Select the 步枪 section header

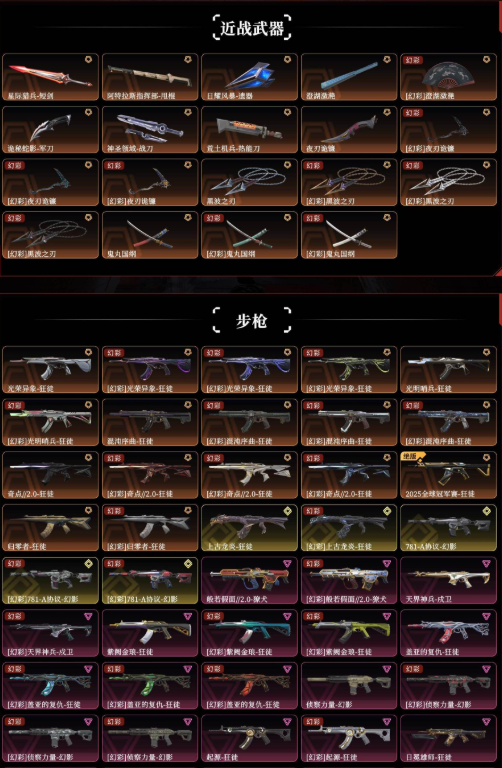tap(252, 321)
